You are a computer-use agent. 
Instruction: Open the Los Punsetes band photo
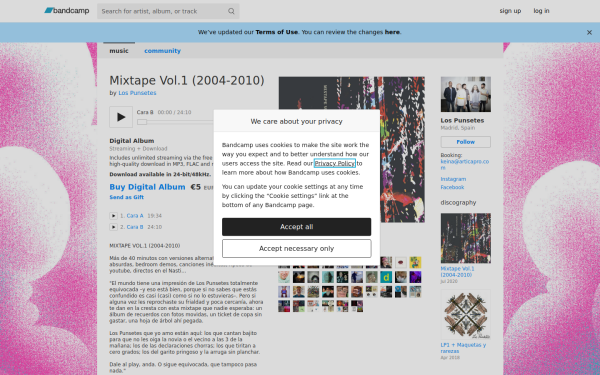point(466,94)
